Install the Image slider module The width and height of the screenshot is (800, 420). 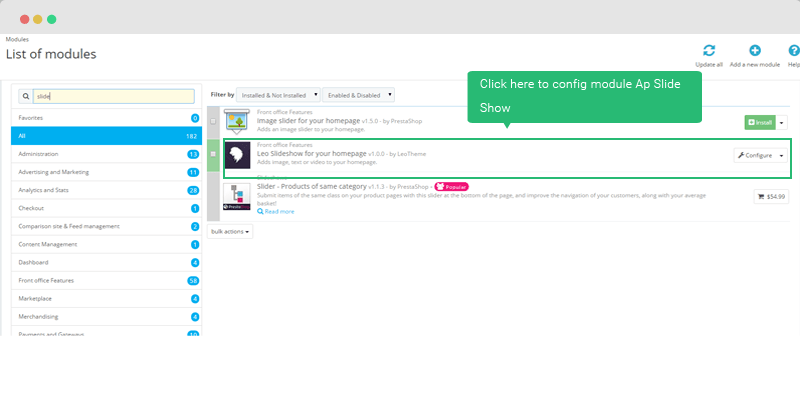[760, 122]
